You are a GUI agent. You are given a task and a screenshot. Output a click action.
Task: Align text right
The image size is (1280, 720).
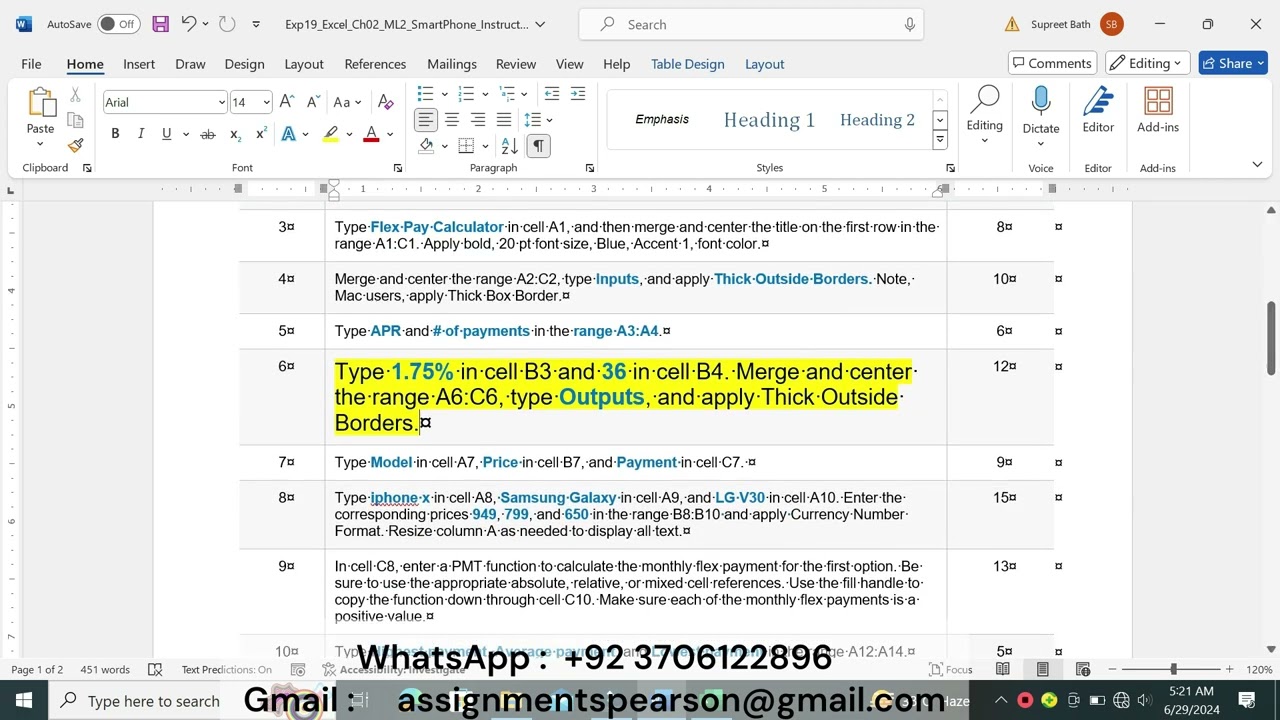(478, 120)
